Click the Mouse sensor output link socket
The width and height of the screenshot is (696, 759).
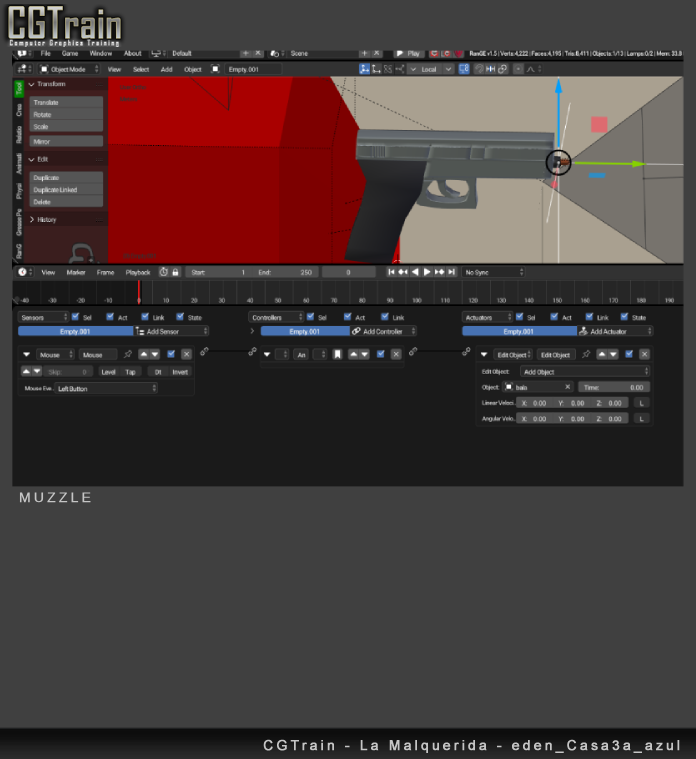pyautogui.click(x=204, y=352)
